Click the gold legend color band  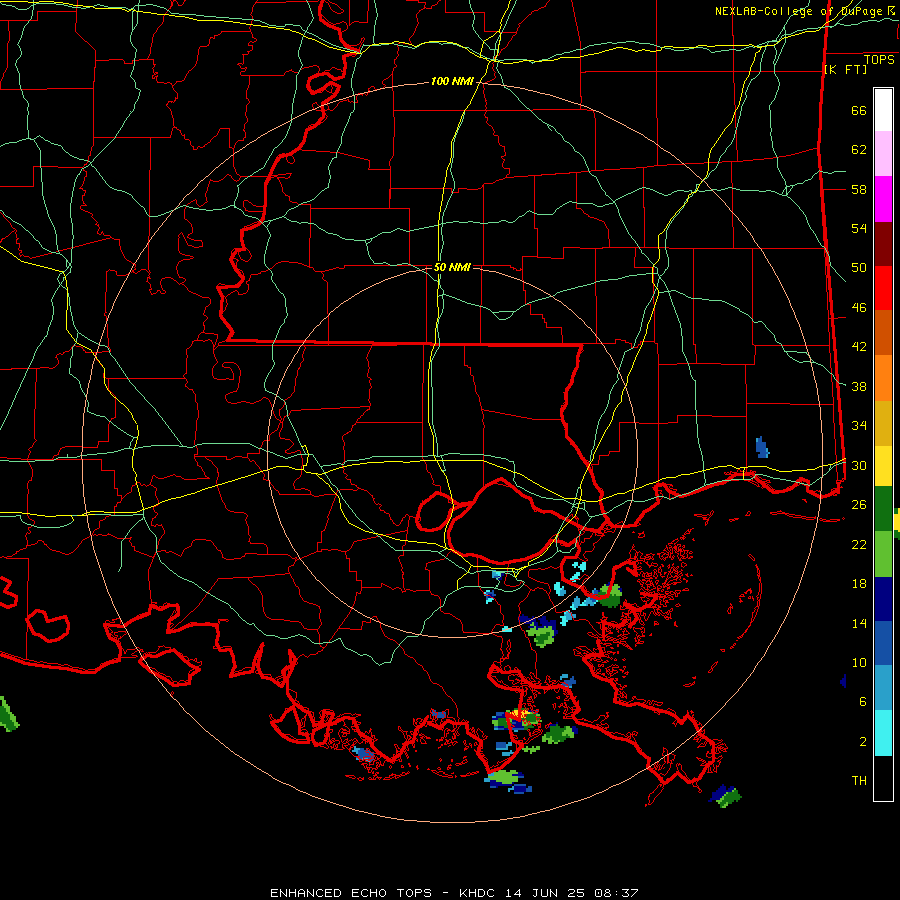pyautogui.click(x=883, y=424)
